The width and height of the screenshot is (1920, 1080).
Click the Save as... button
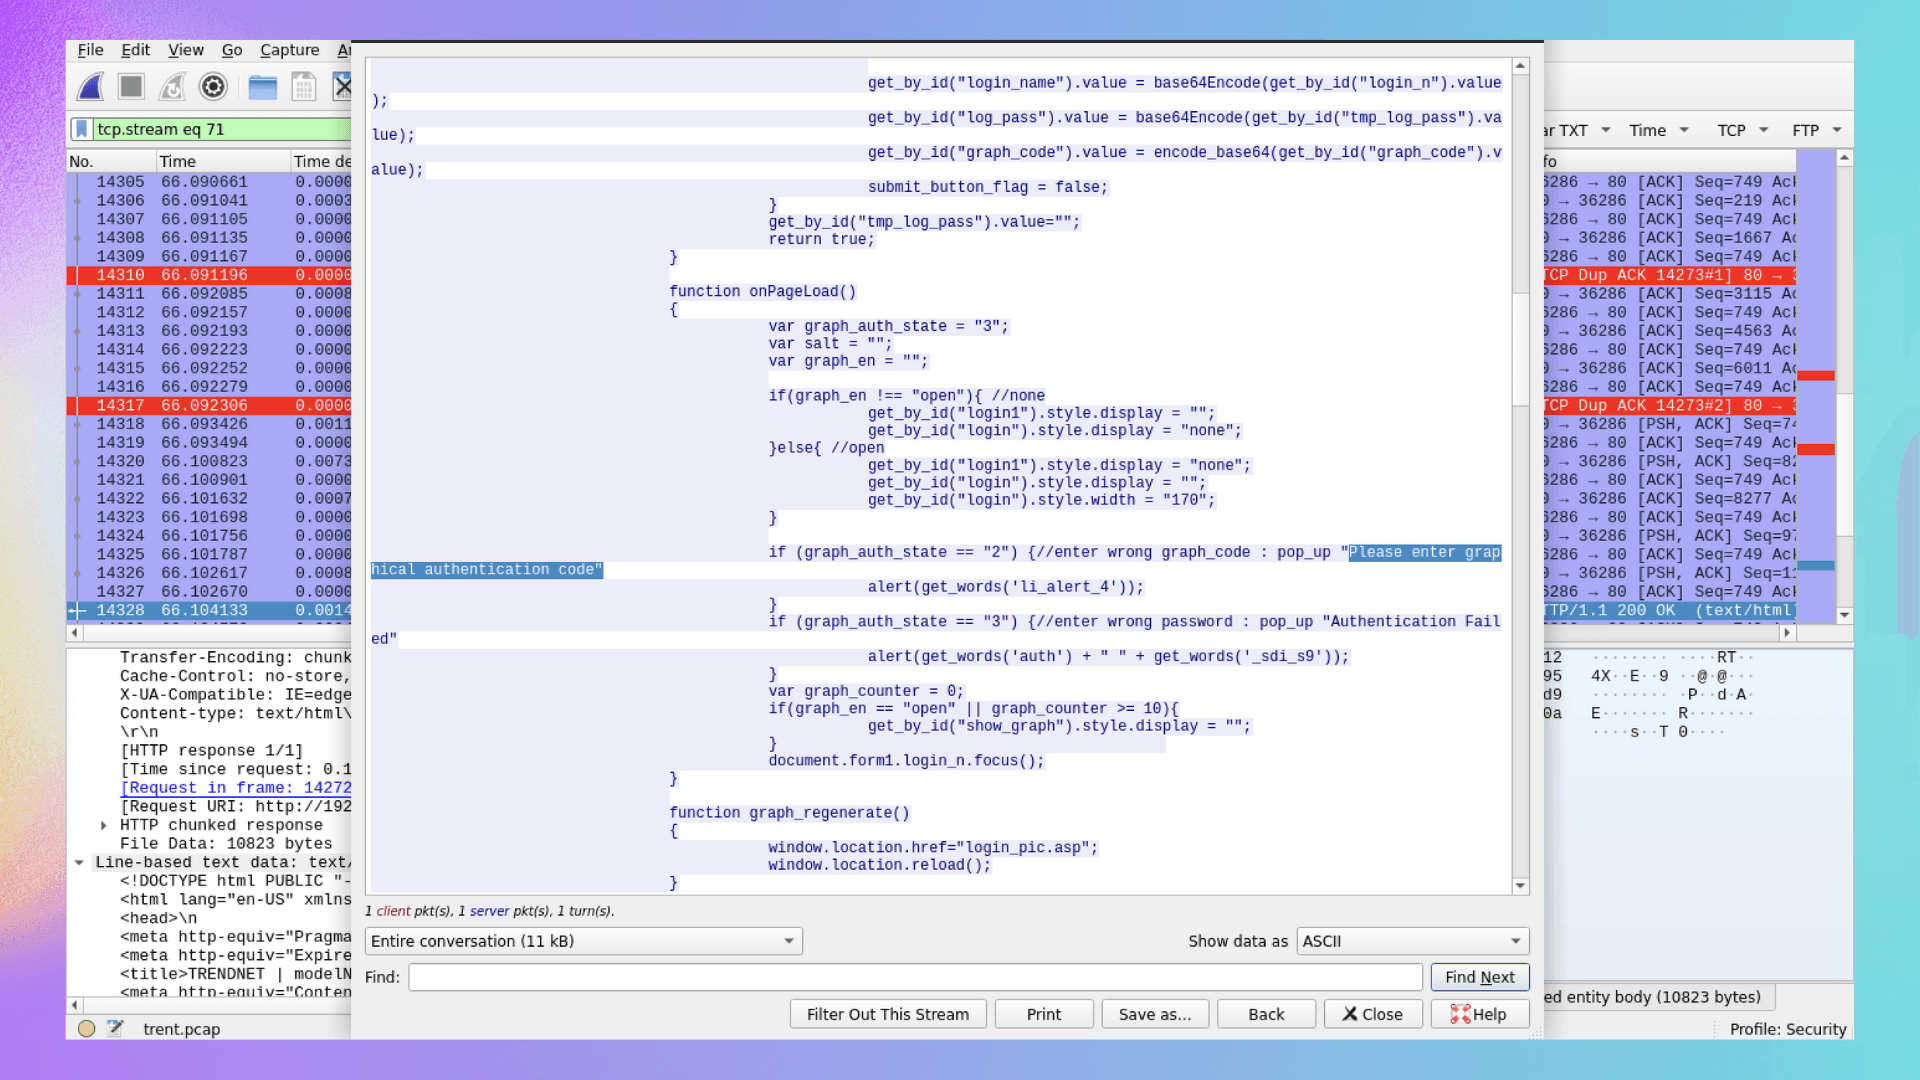pos(1155,1014)
